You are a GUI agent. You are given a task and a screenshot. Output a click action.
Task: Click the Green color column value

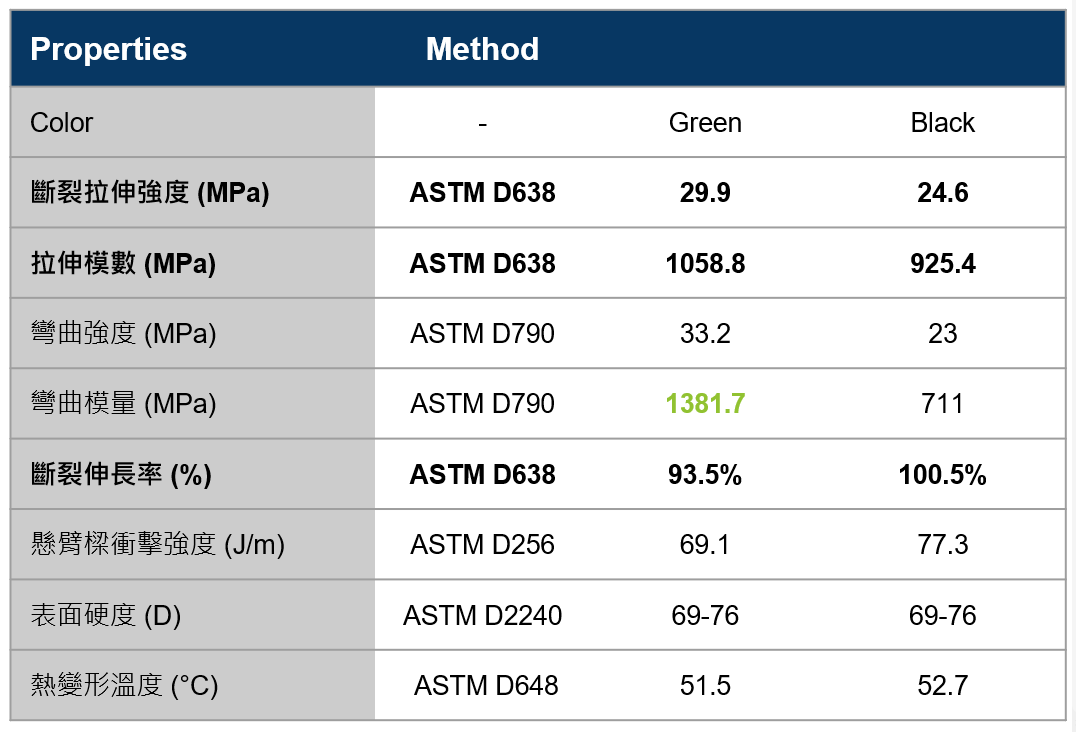[705, 123]
